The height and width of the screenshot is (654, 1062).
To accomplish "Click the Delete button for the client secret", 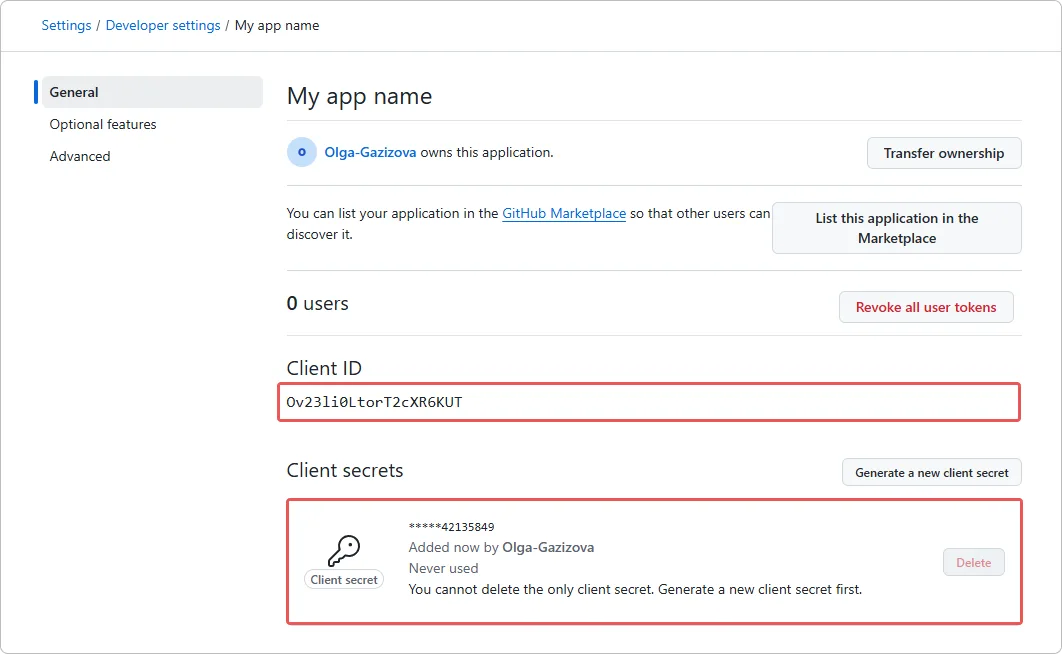I will coord(973,562).
